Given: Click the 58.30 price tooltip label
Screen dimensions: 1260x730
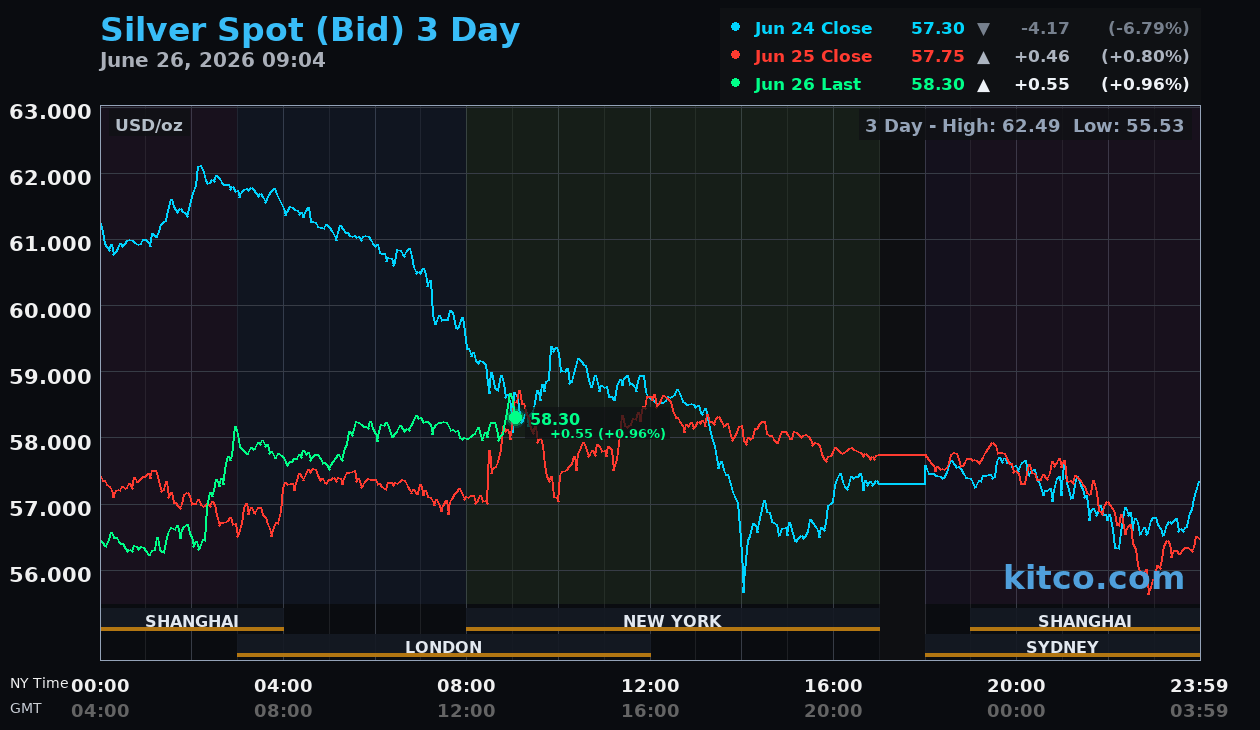Looking at the screenshot, I should (x=555, y=419).
